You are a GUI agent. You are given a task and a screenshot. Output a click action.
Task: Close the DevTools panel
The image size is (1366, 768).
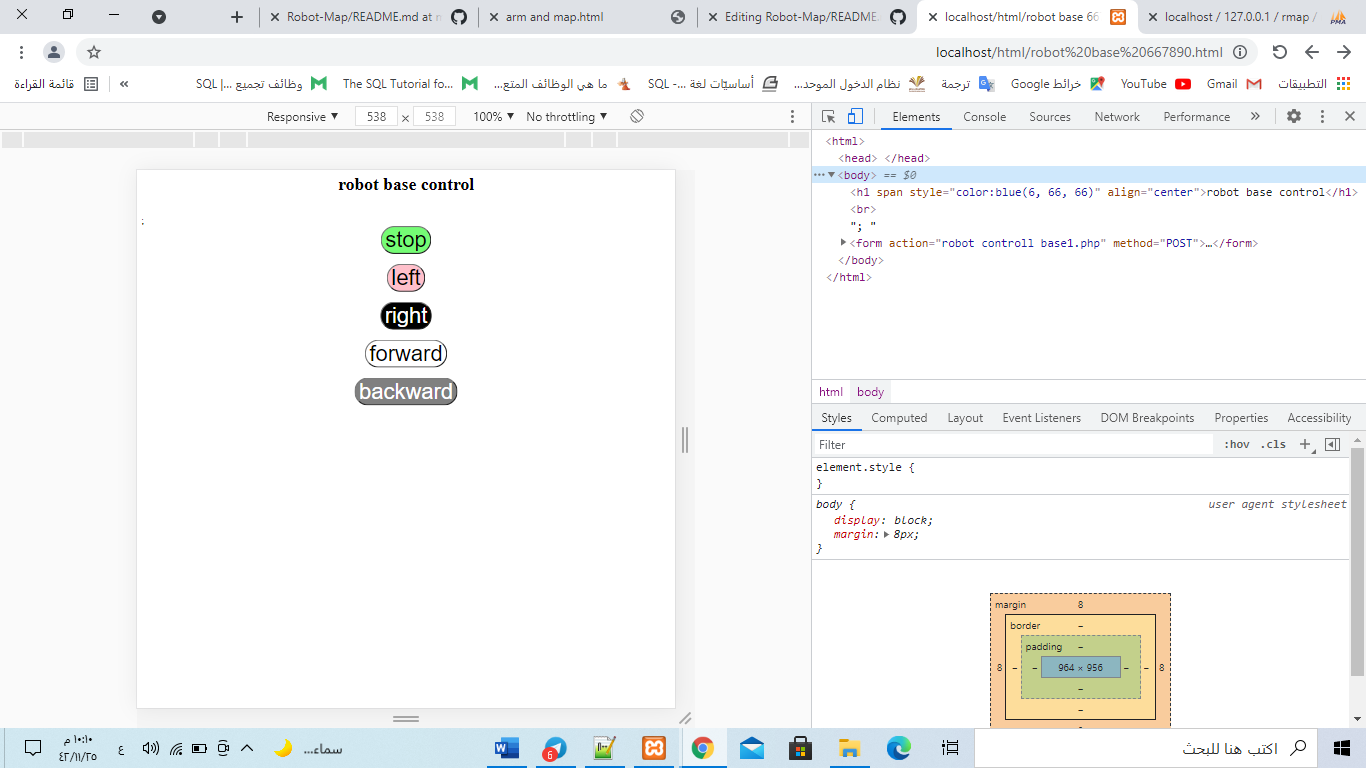[x=1349, y=117]
